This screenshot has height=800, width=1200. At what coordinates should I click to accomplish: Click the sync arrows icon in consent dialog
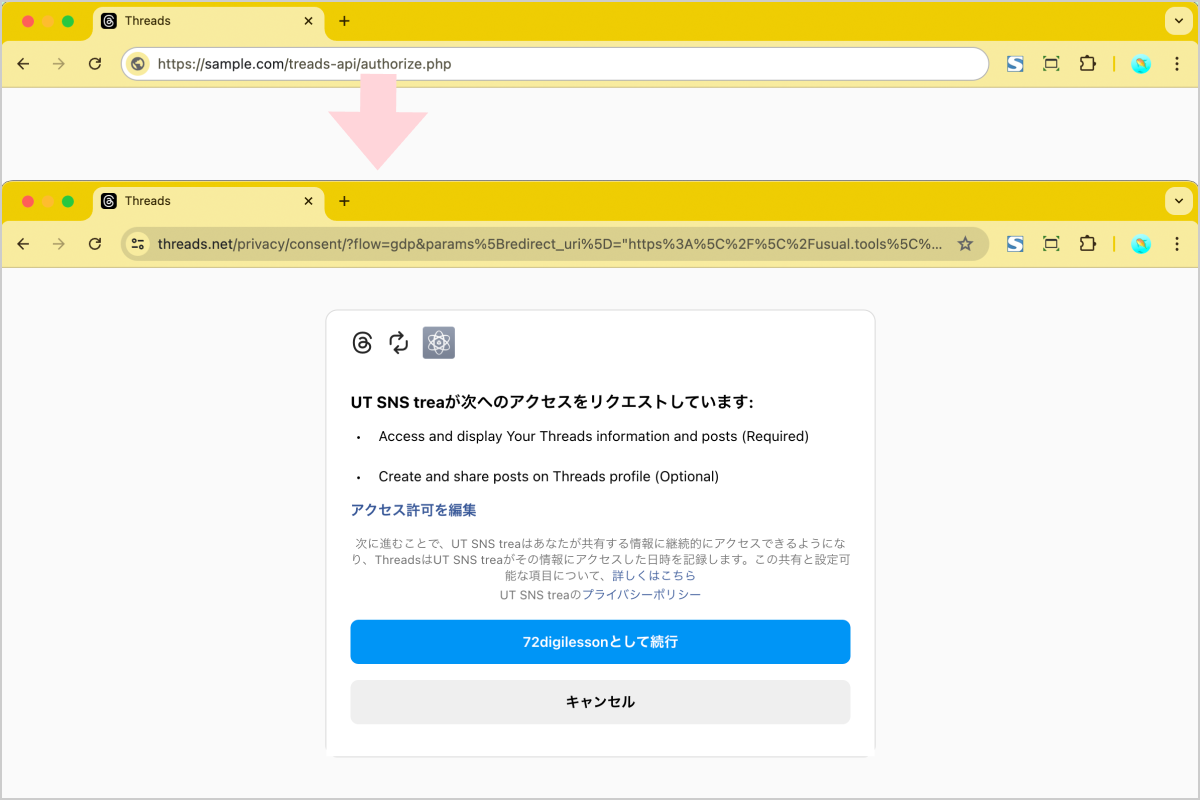pos(399,343)
